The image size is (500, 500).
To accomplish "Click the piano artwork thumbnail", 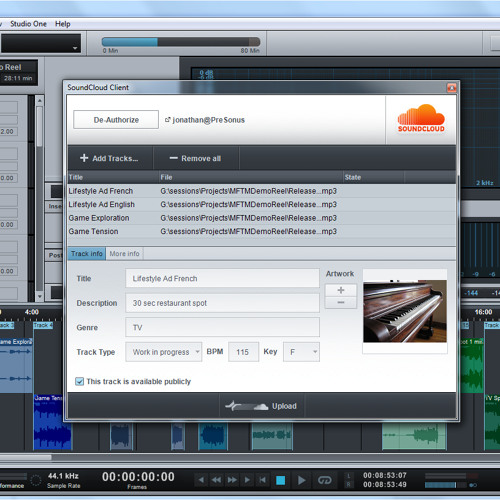I will [405, 311].
